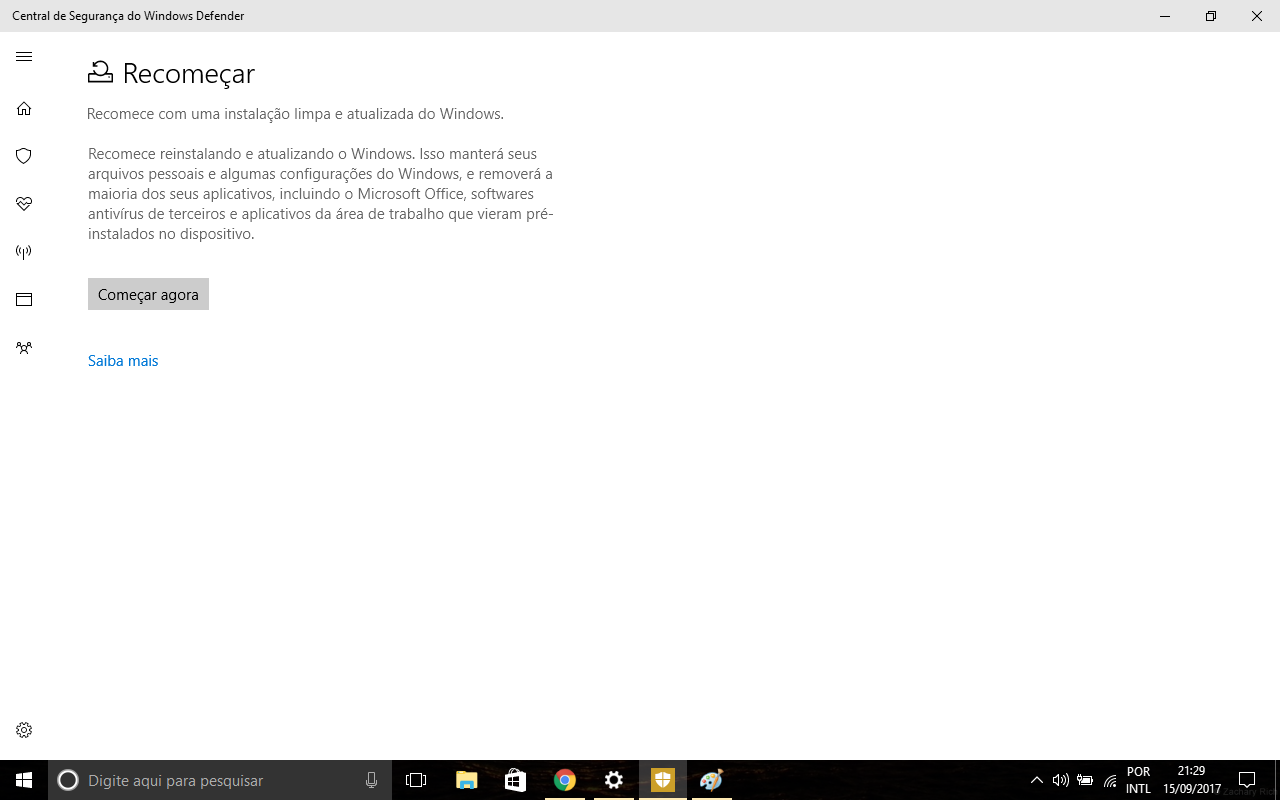1280x800 pixels.
Task: Close the Windows Defender window
Action: click(1257, 16)
